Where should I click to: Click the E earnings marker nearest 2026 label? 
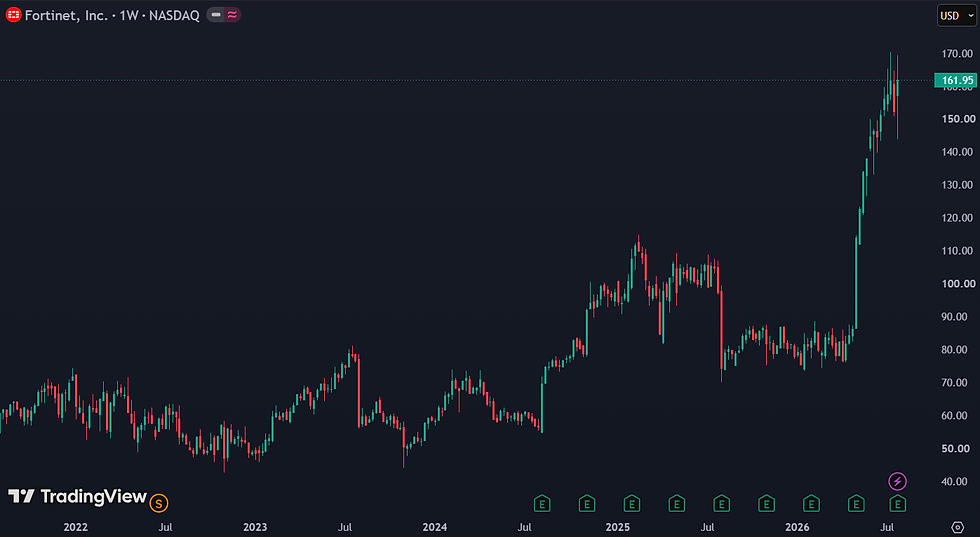(x=811, y=503)
